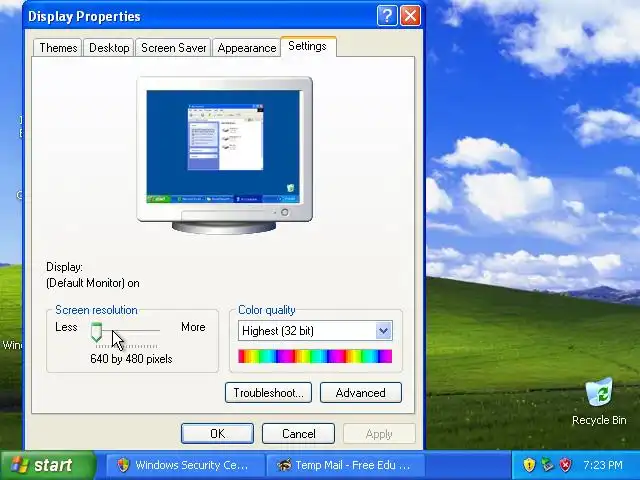Open the Desktop tab
Screen dimensions: 640x480
click(109, 48)
